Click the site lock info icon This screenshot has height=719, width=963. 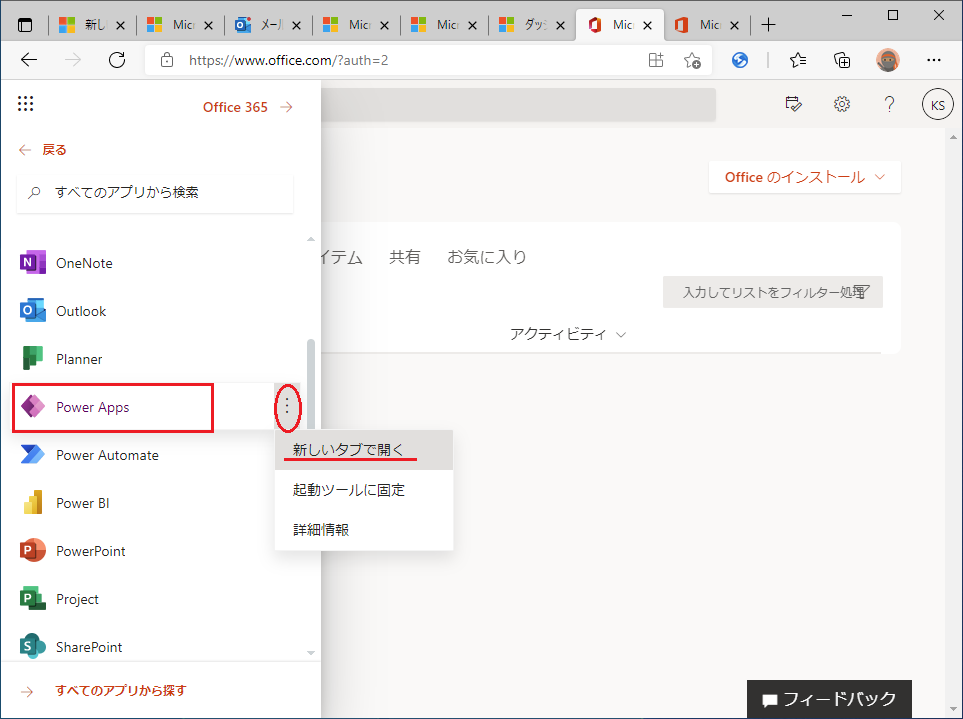(166, 60)
